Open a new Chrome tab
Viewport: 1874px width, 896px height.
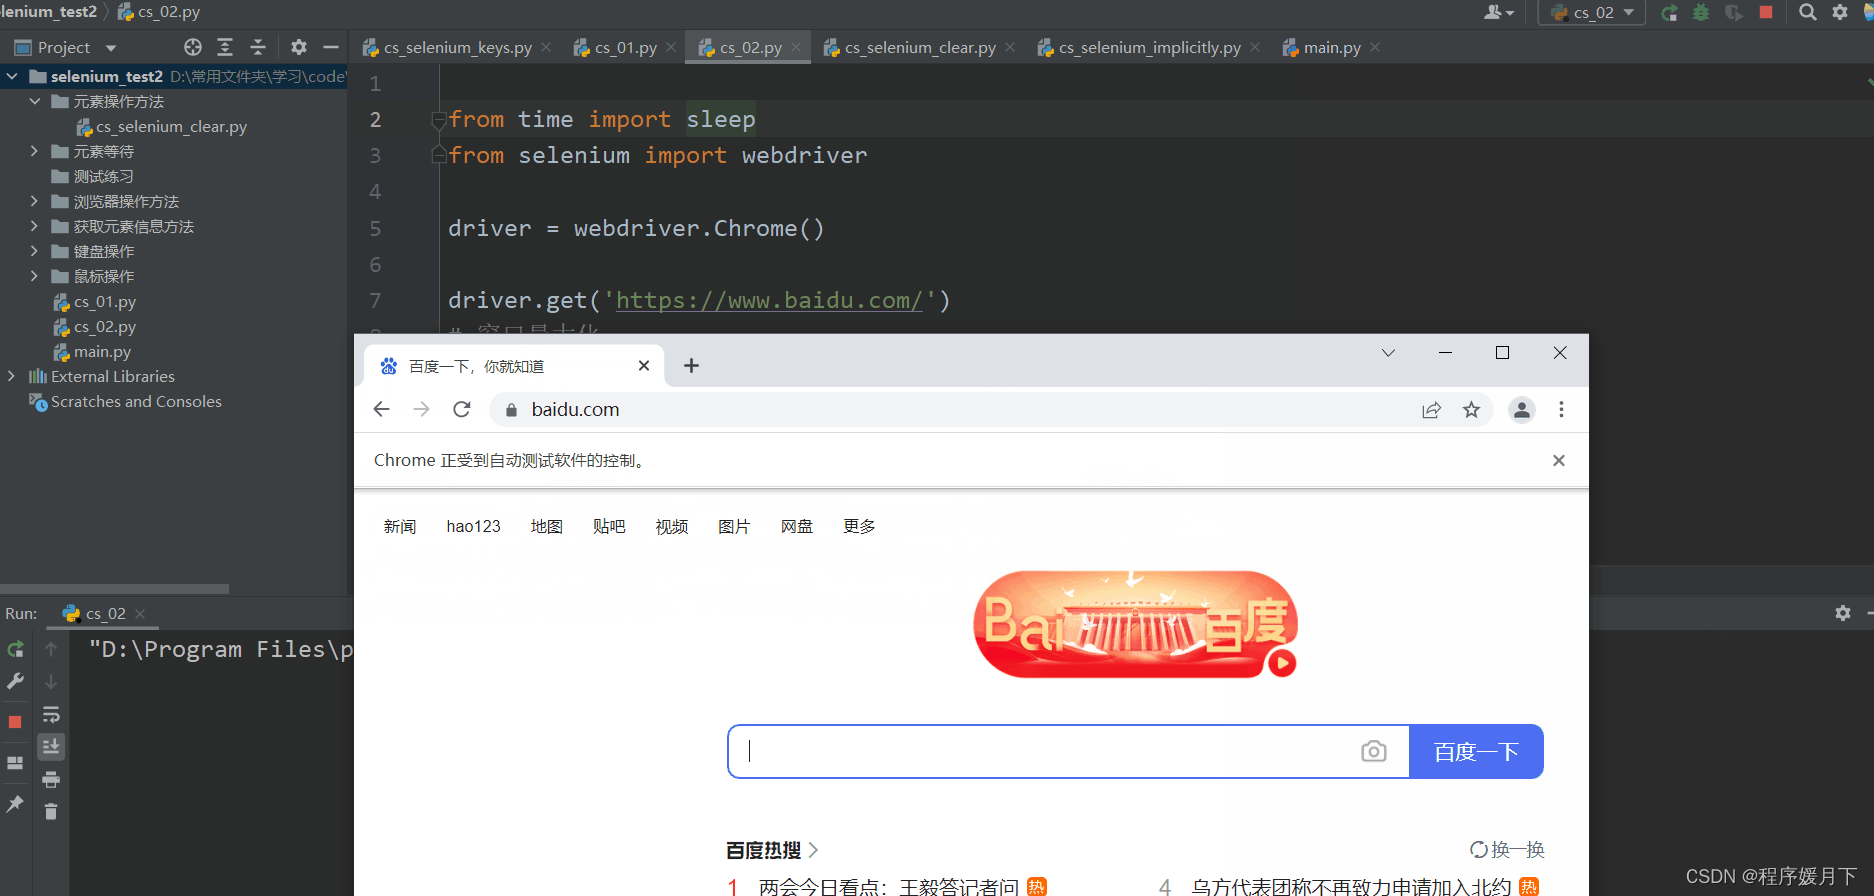691,366
